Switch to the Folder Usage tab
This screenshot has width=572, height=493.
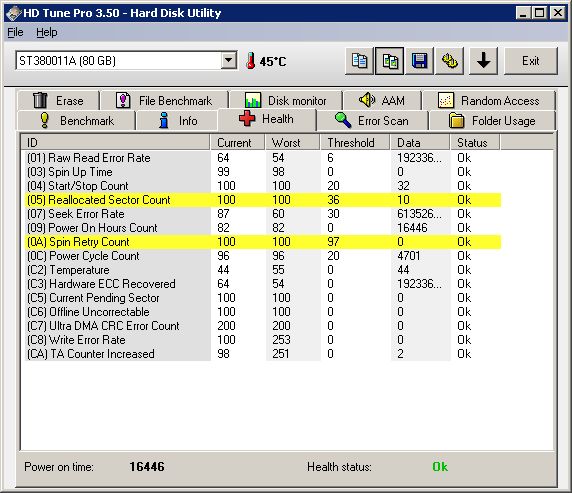click(x=492, y=120)
